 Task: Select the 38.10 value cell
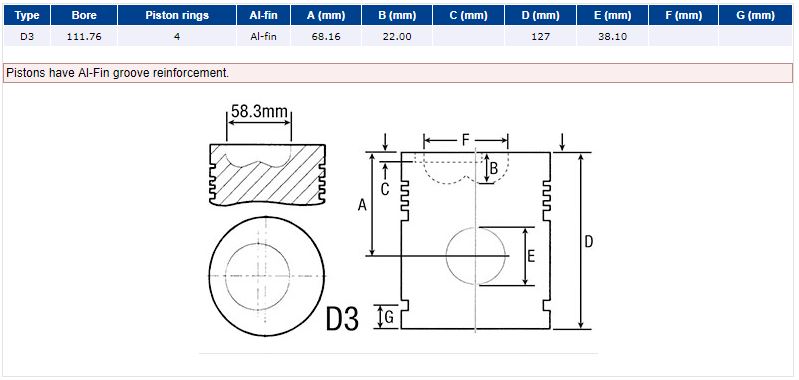612,37
